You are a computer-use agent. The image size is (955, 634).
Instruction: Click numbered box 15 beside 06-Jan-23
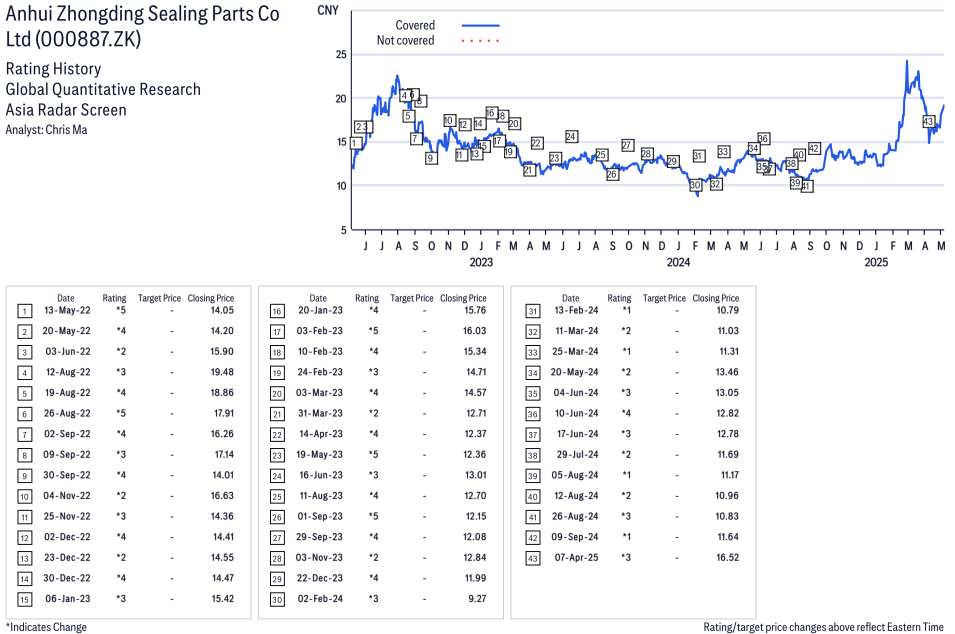click(24, 600)
